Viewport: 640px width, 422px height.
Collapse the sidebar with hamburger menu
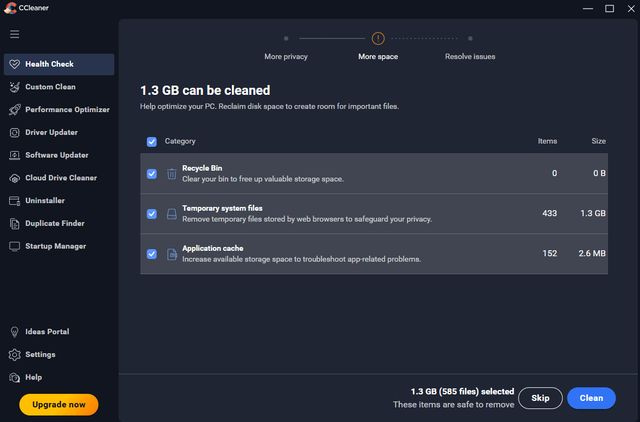coord(14,34)
